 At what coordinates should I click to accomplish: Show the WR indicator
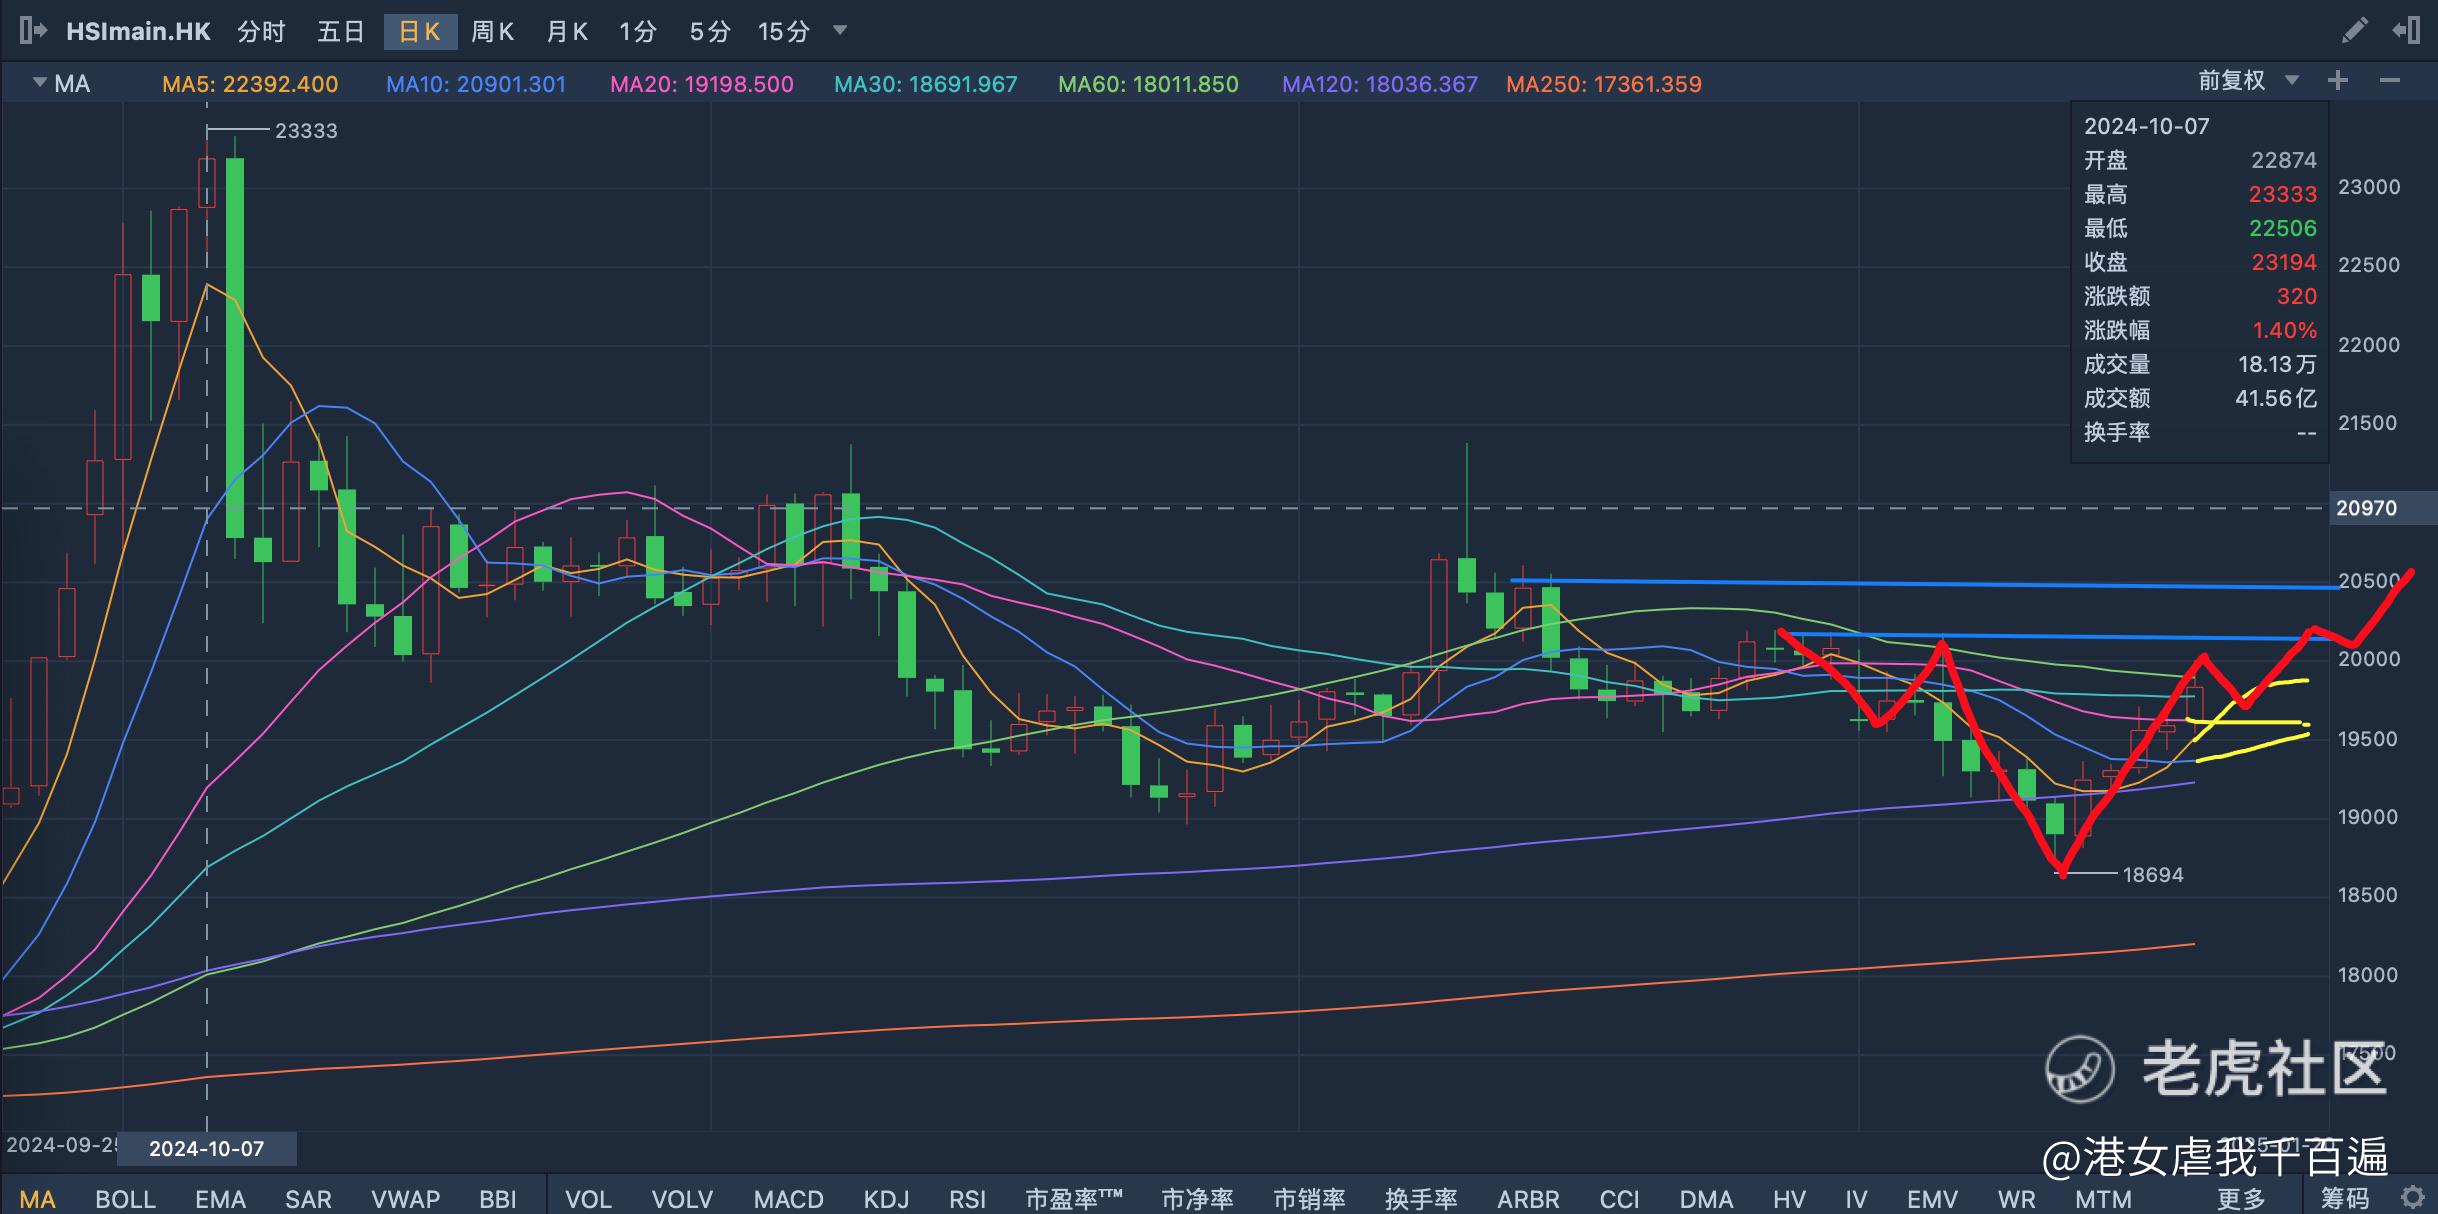(2016, 1198)
